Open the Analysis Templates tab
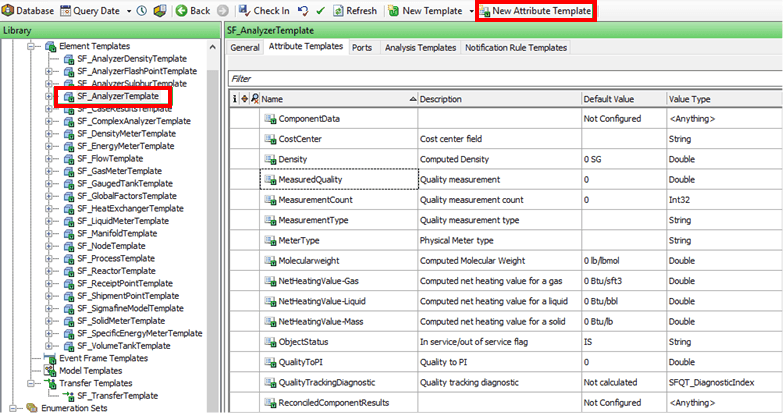The width and height of the screenshot is (783, 413). click(420, 47)
